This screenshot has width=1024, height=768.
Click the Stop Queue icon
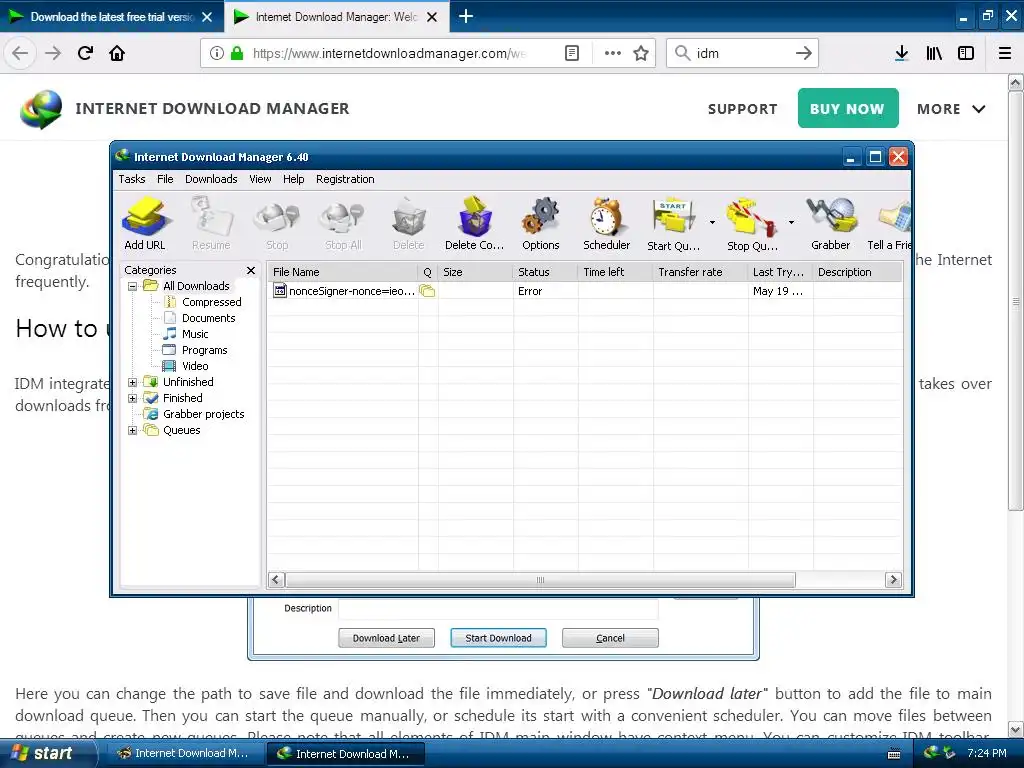point(752,223)
